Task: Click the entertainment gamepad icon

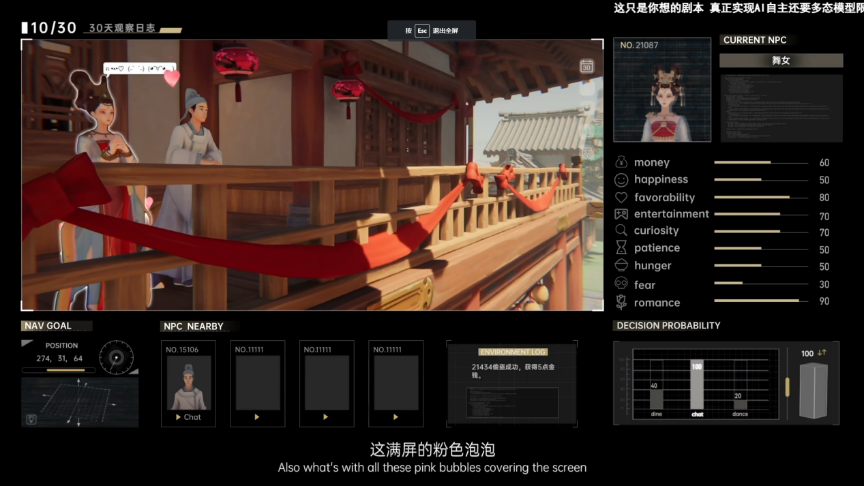Action: coord(621,214)
